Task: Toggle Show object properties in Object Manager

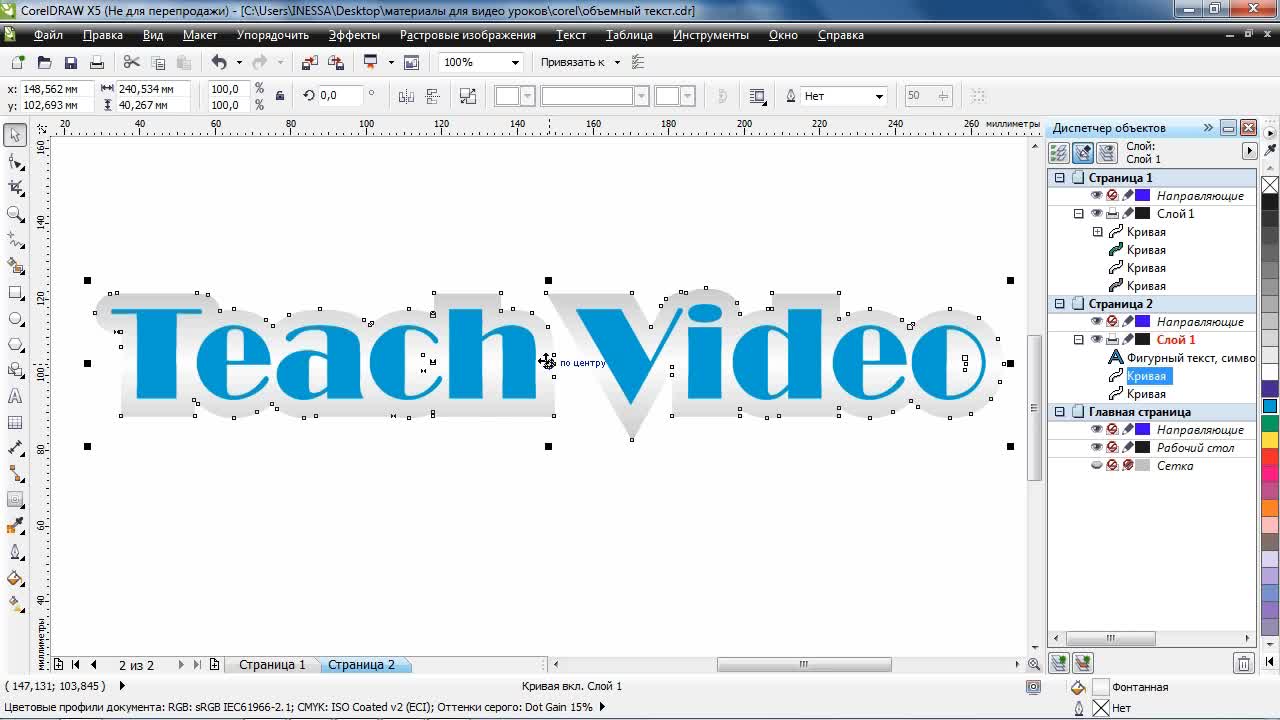Action: pos(1058,153)
